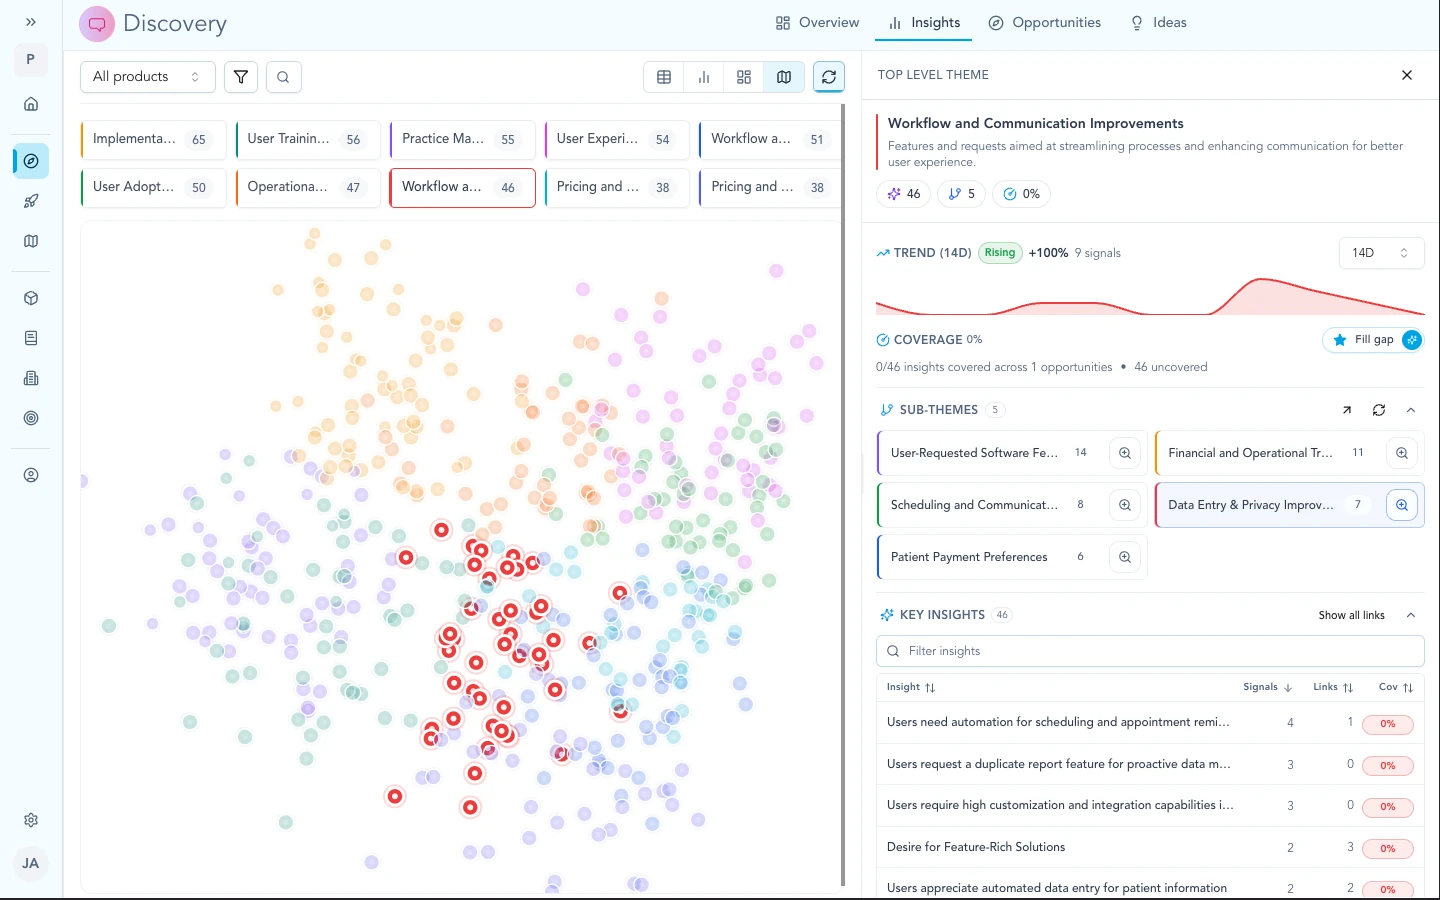Click the Show all links link
The image size is (1440, 900).
pos(1352,615)
